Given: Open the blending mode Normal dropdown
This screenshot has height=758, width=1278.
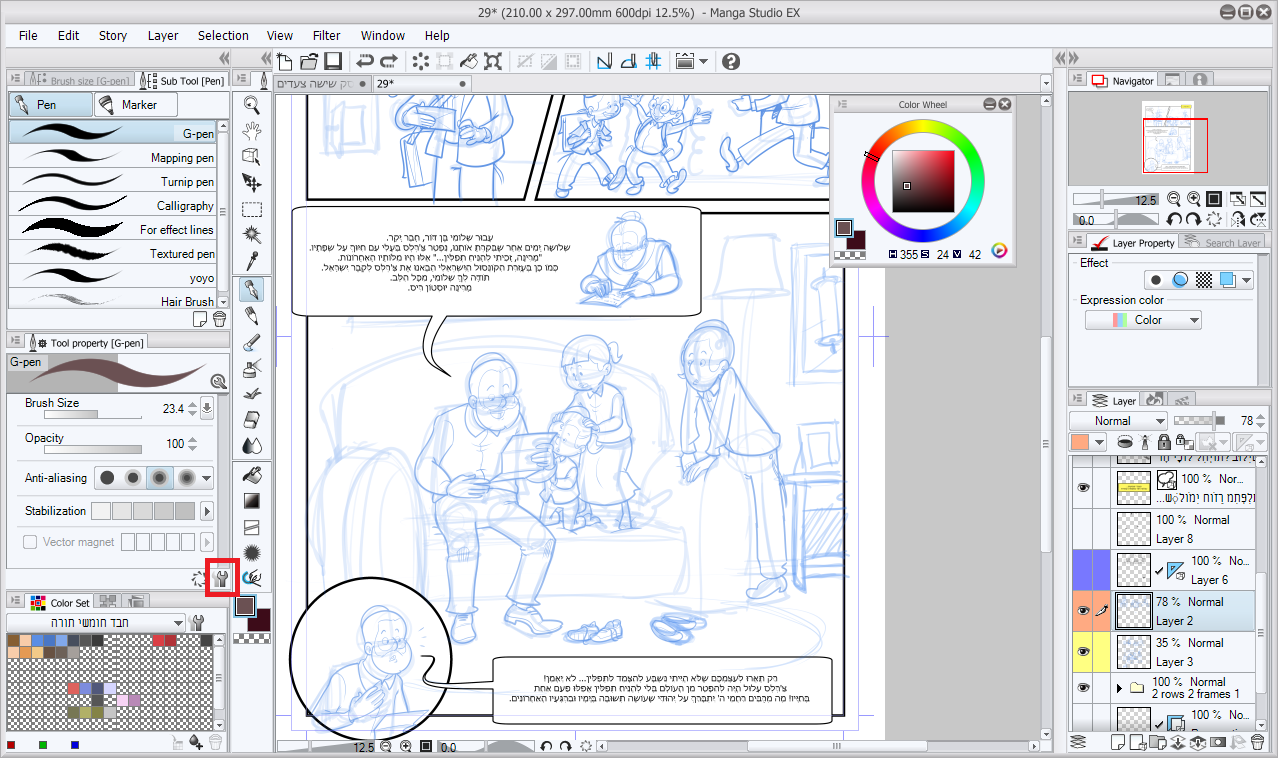Looking at the screenshot, I should click(x=1118, y=421).
